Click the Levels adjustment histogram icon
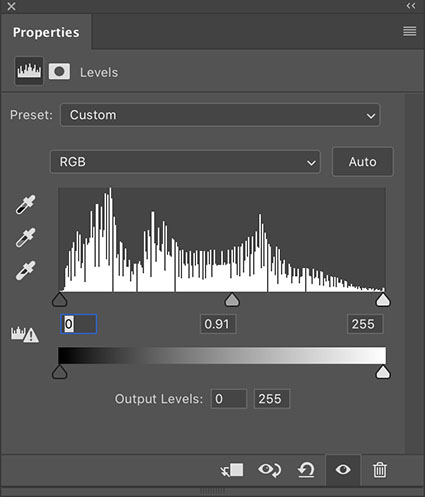Screen dimensions: 425x497 [29, 71]
